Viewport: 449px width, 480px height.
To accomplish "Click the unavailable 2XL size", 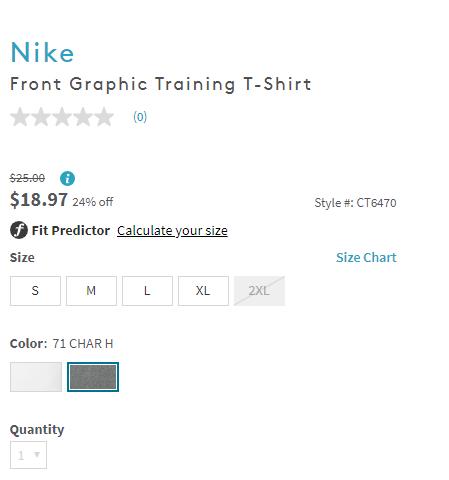I will (259, 291).
